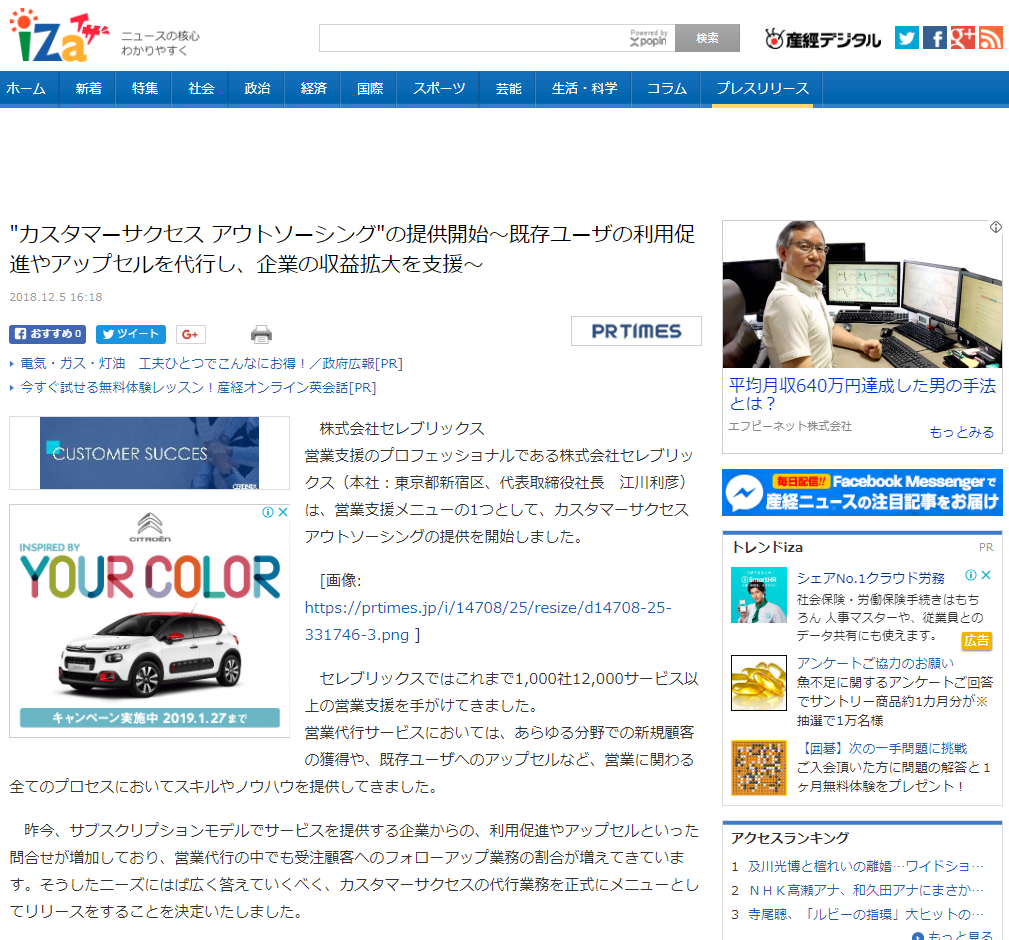Open 平均月収640万円達成した男の手法 link
The height and width of the screenshot is (940, 1009).
point(862,394)
